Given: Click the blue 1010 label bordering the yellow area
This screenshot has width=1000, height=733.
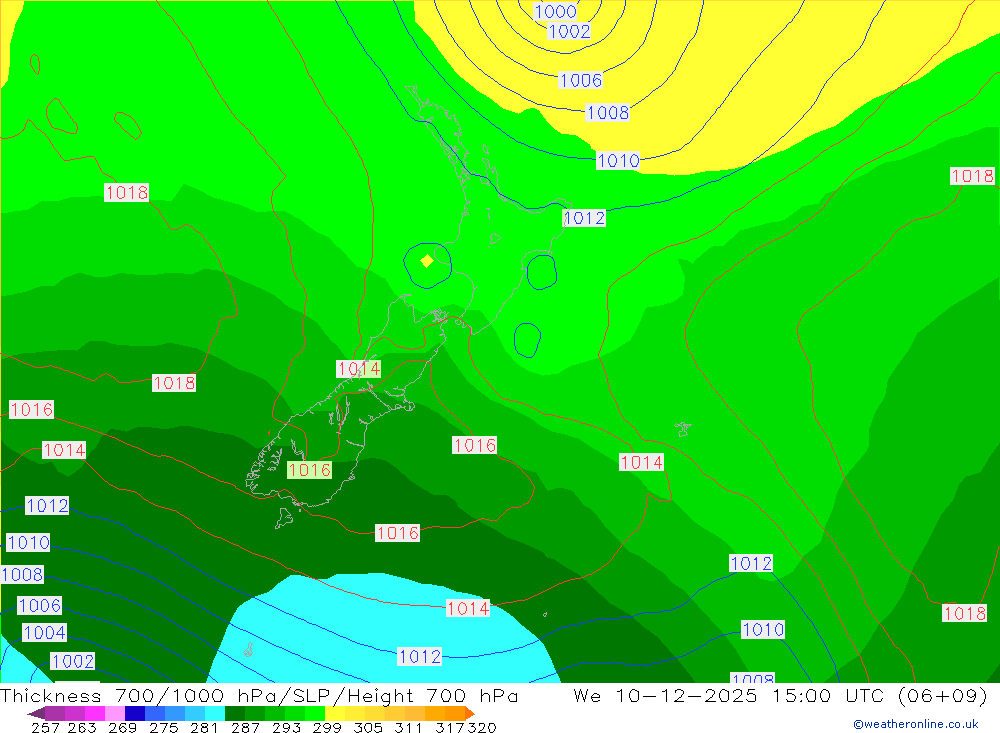Looking at the screenshot, I should [618, 161].
